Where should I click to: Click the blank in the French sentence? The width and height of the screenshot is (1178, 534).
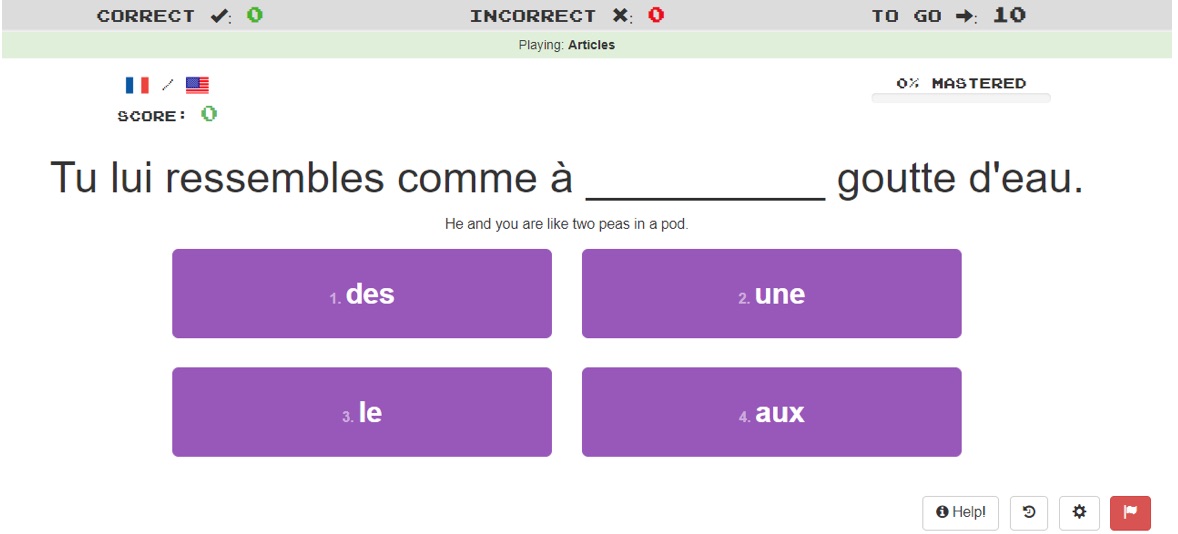(705, 183)
